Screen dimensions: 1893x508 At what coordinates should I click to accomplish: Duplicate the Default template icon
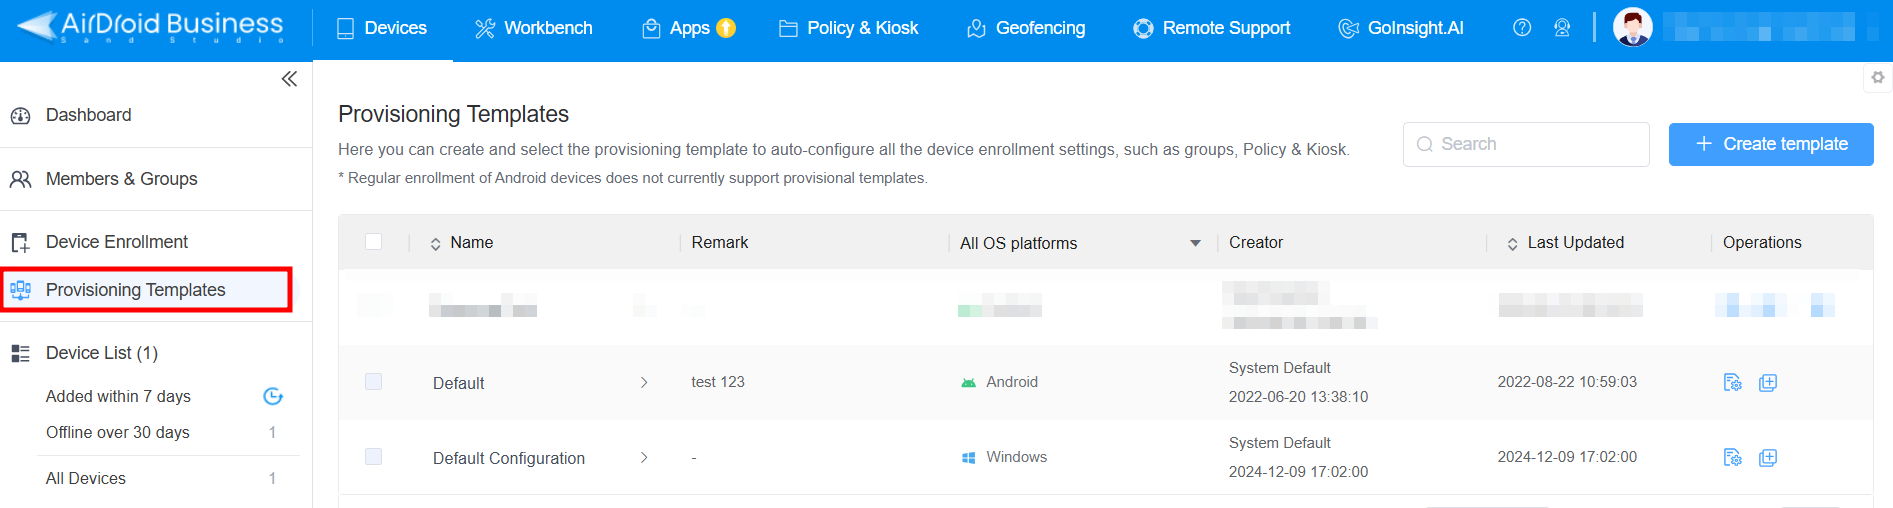1768,383
